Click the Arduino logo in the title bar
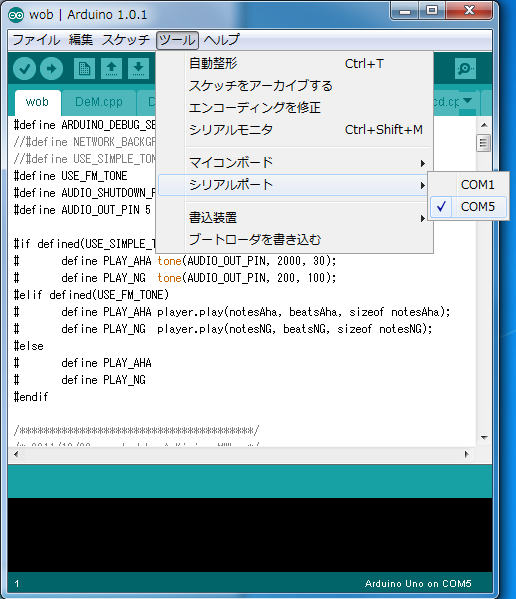516x599 pixels. point(16,15)
